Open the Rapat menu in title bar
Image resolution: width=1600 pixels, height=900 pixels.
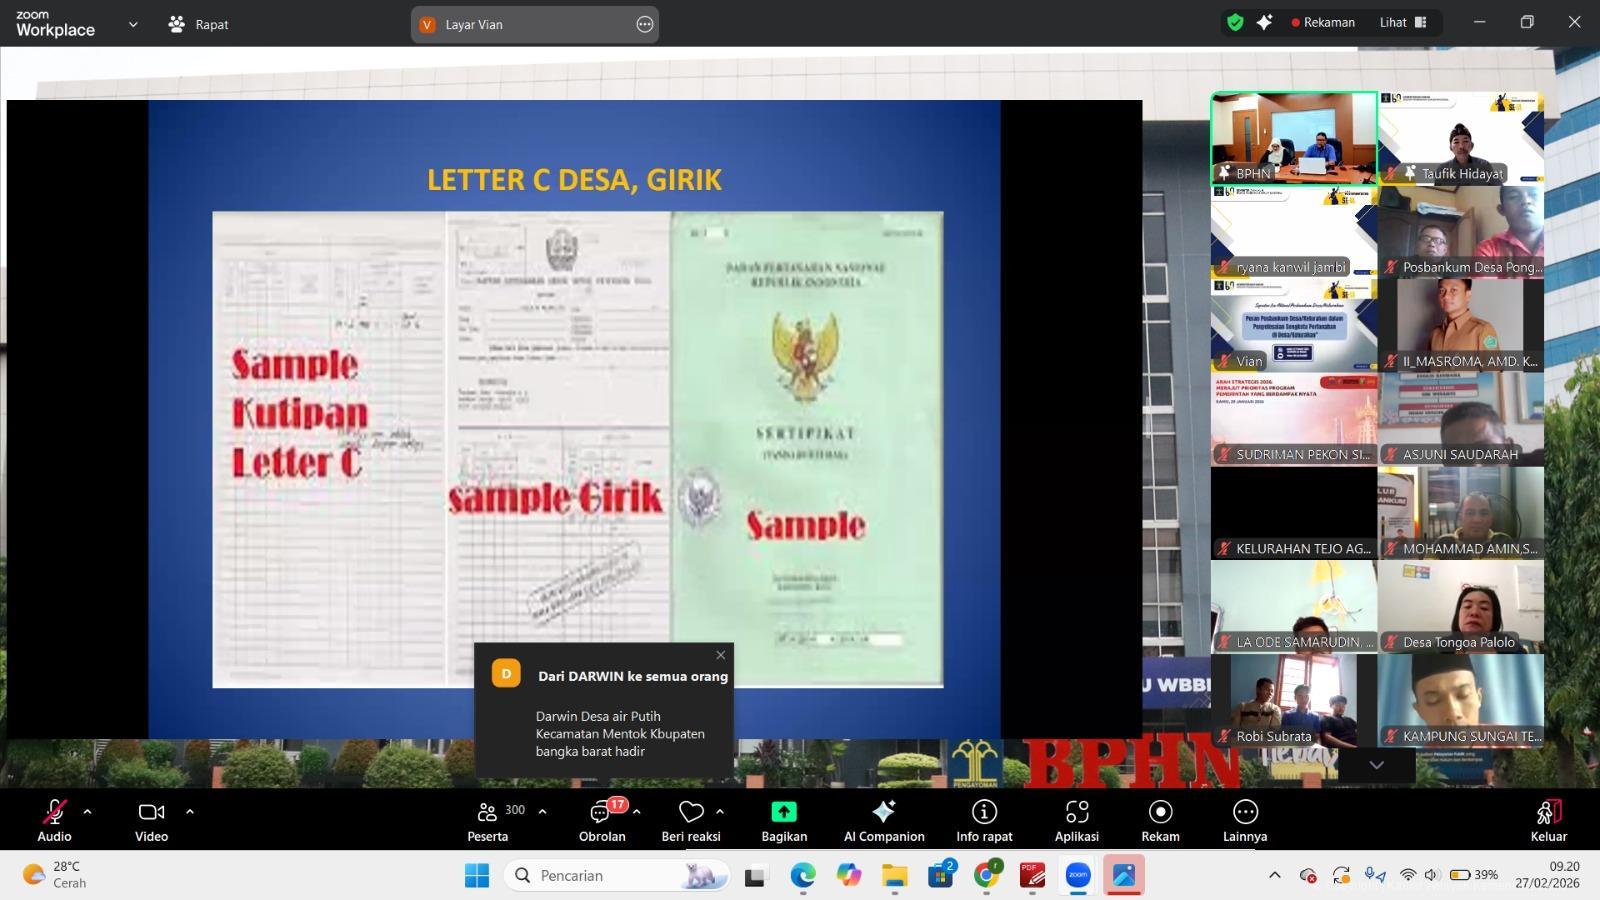coord(199,24)
